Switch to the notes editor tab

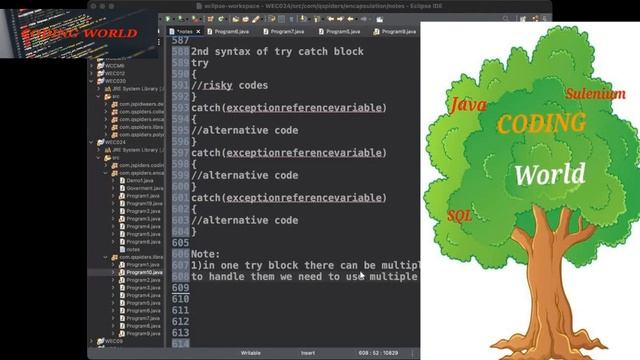[x=184, y=31]
